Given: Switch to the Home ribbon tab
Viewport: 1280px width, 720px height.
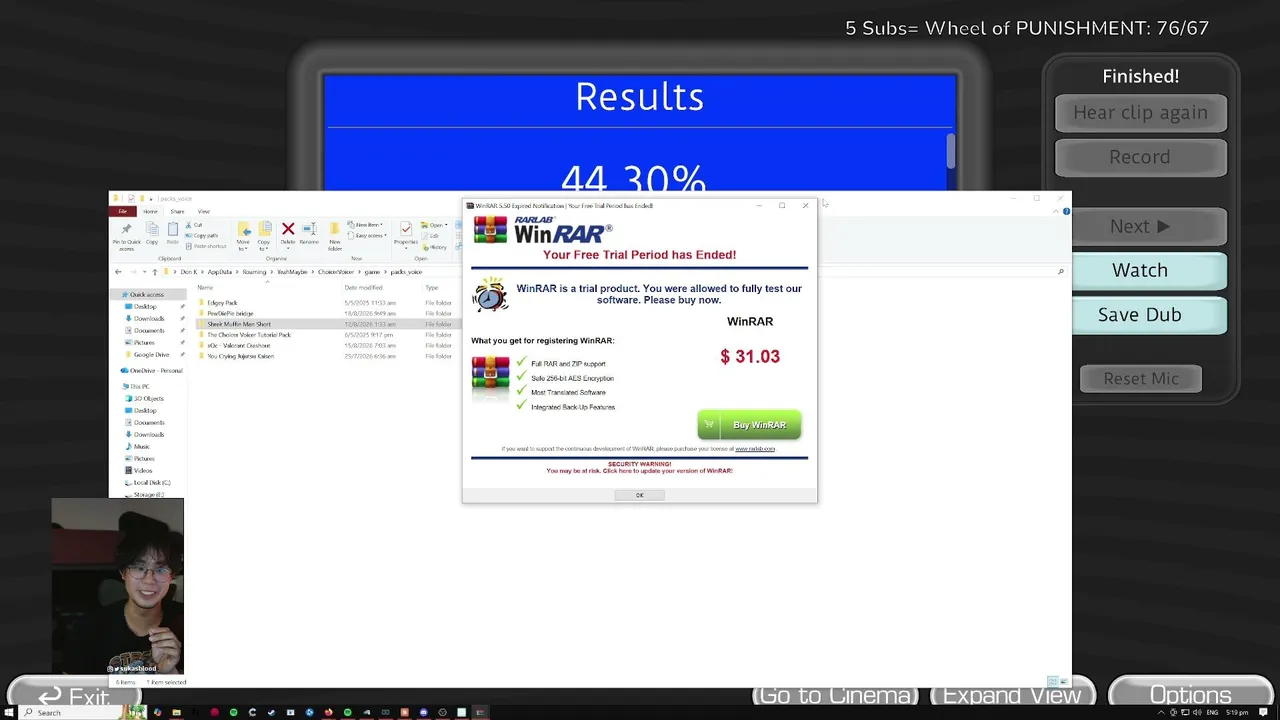Looking at the screenshot, I should [x=150, y=211].
